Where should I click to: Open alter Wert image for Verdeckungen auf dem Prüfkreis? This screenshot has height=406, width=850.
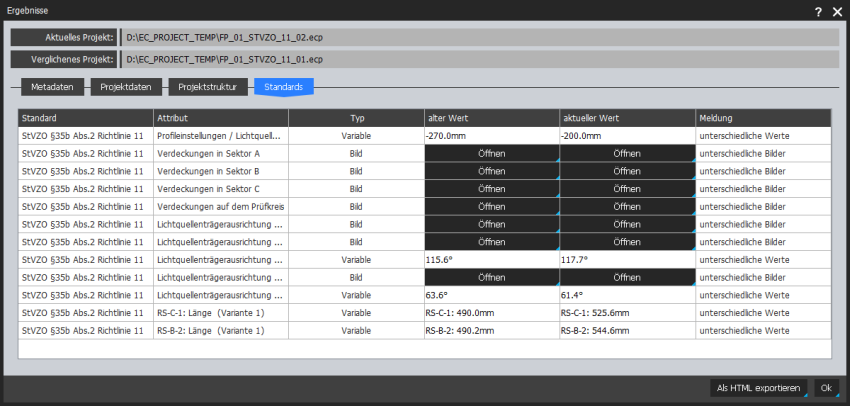click(x=492, y=207)
